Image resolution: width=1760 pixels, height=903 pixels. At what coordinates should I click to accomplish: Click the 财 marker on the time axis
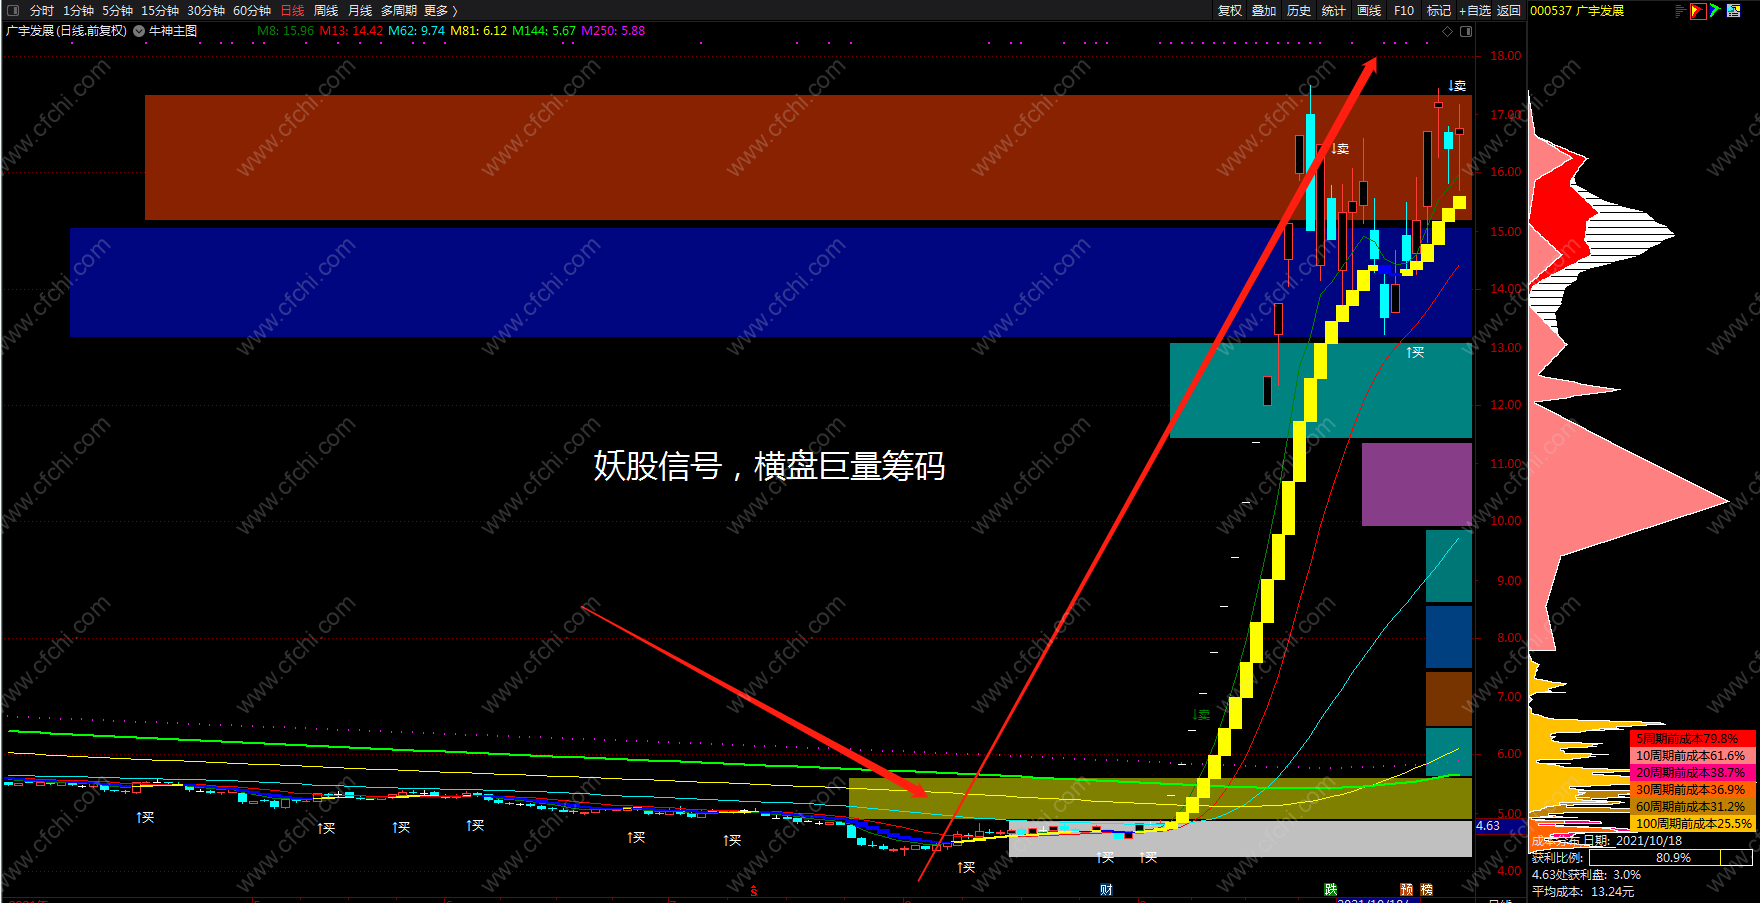click(1106, 890)
